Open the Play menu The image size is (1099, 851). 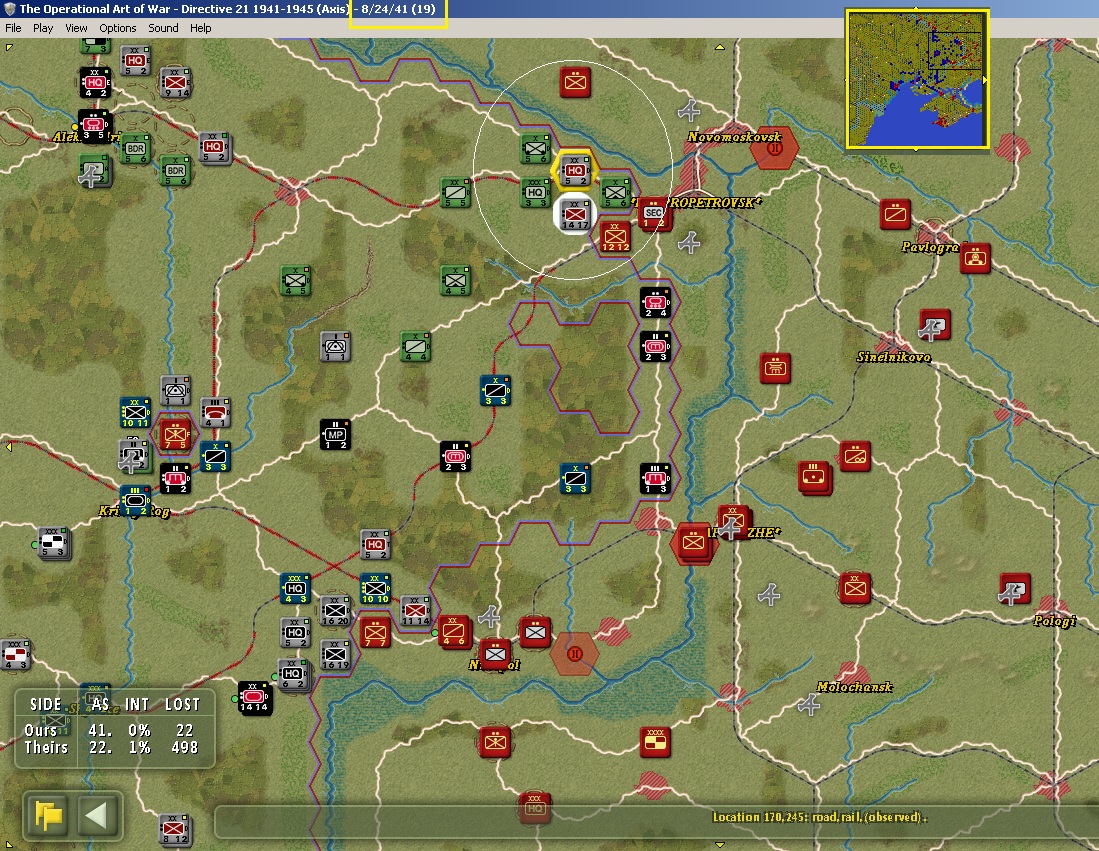[x=43, y=28]
